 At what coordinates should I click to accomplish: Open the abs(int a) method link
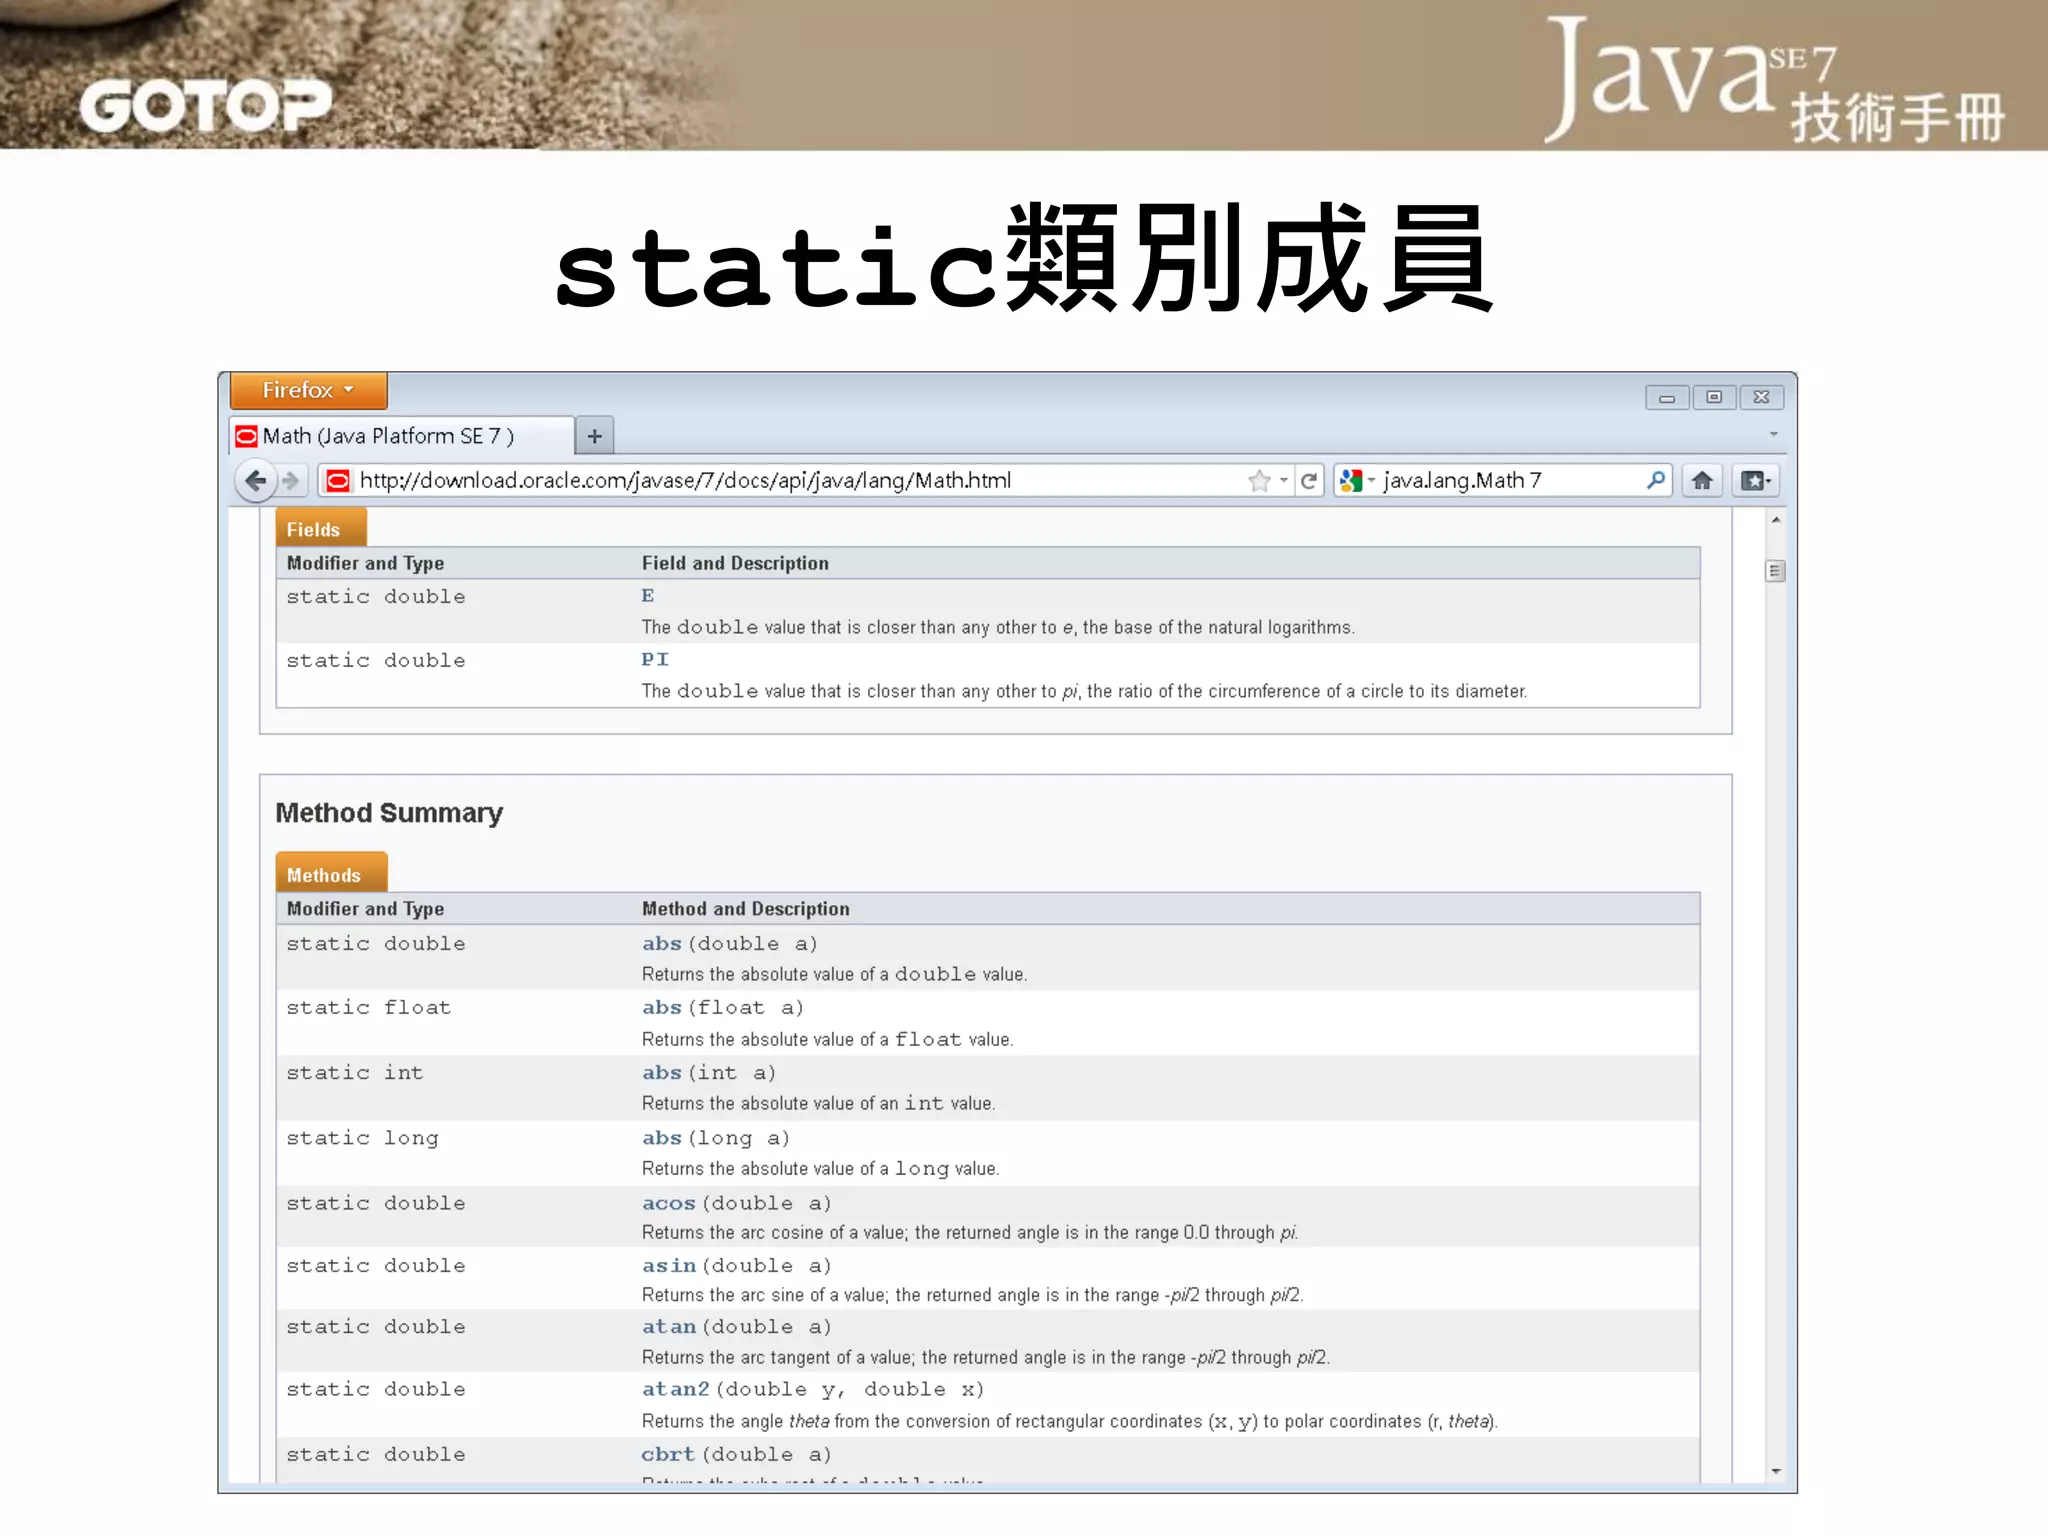click(661, 1073)
